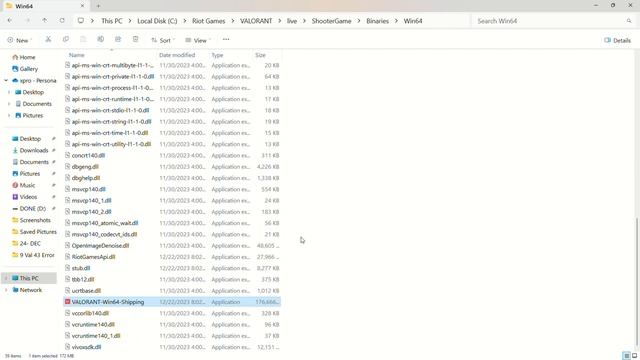Go up one folder level arrow
This screenshot has height=360, width=640.
coord(44,20)
